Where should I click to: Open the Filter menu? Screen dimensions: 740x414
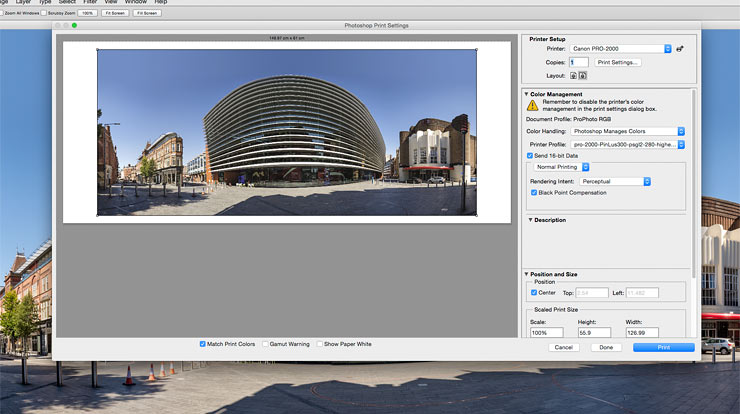[90, 2]
